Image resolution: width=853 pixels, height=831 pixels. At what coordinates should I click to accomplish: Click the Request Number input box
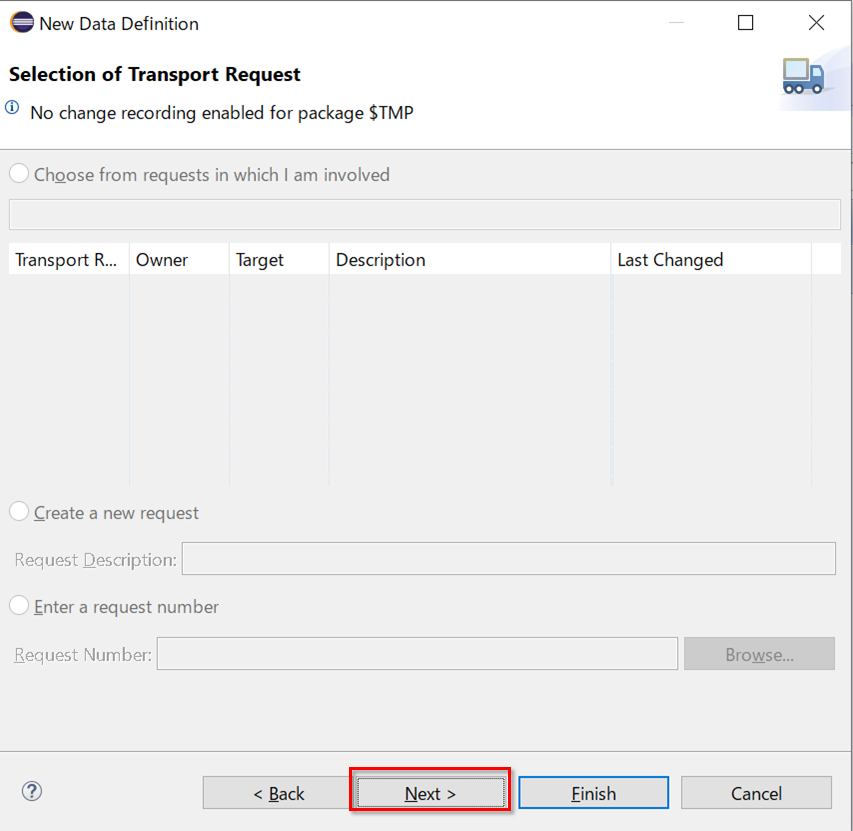[x=418, y=654]
